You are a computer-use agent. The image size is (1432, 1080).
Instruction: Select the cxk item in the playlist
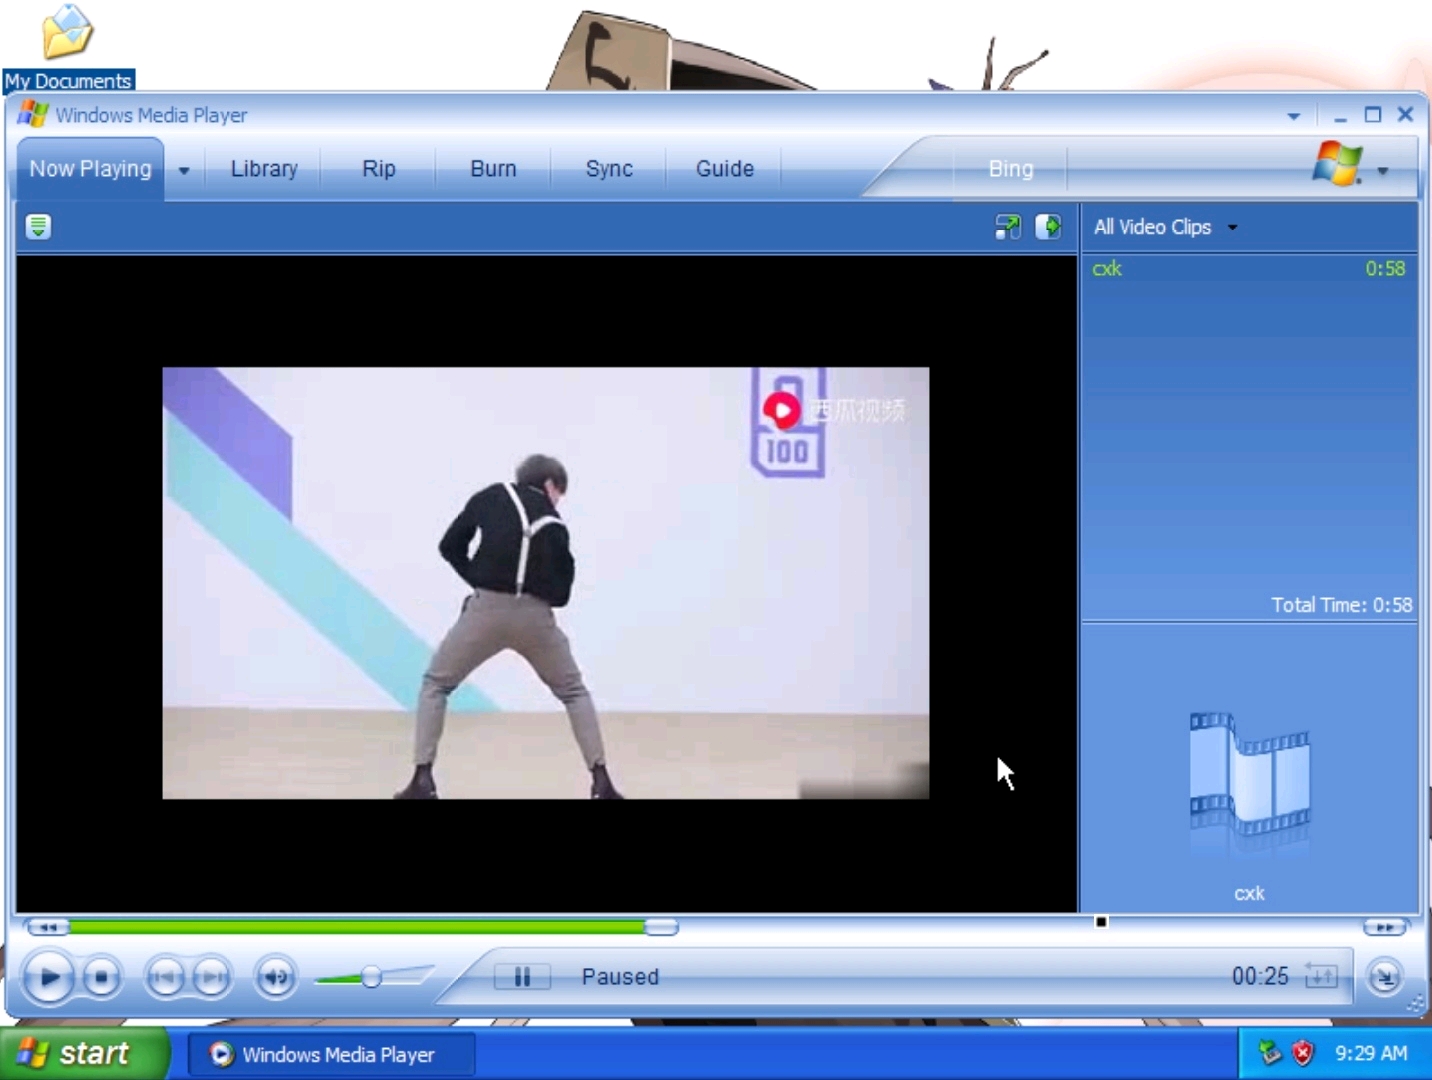[1249, 268]
